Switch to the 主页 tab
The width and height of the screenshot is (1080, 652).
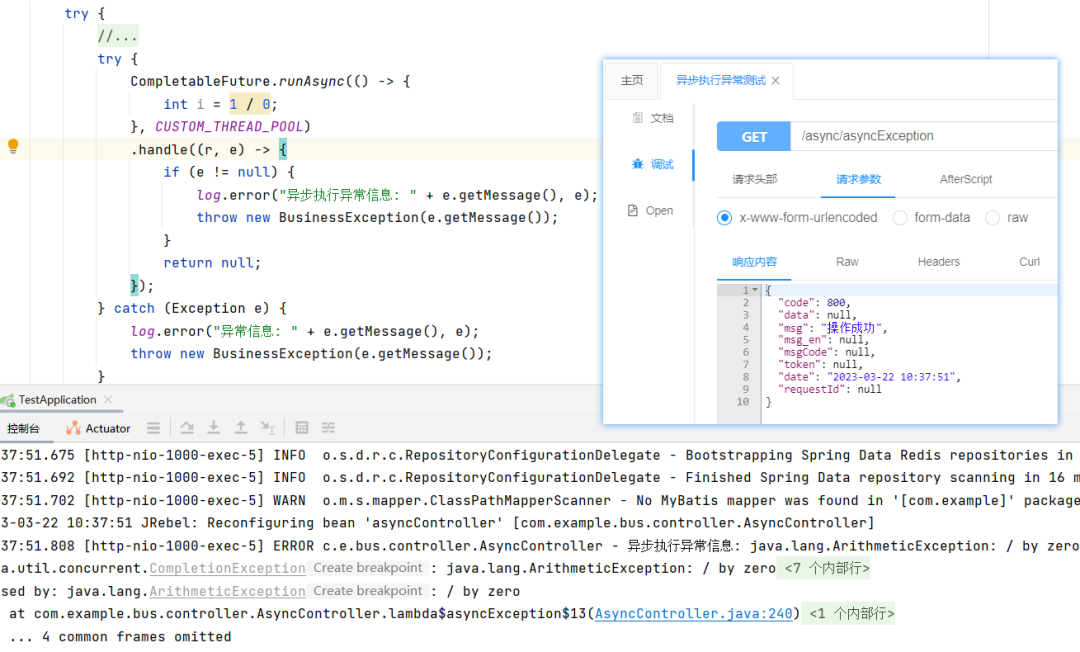632,81
